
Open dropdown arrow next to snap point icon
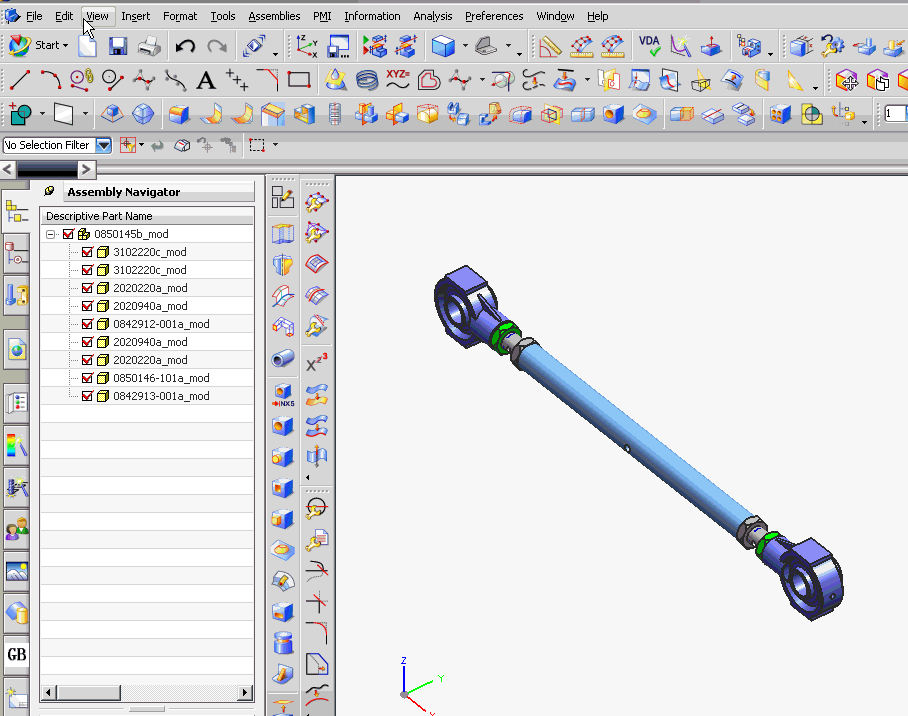pyautogui.click(x=141, y=144)
